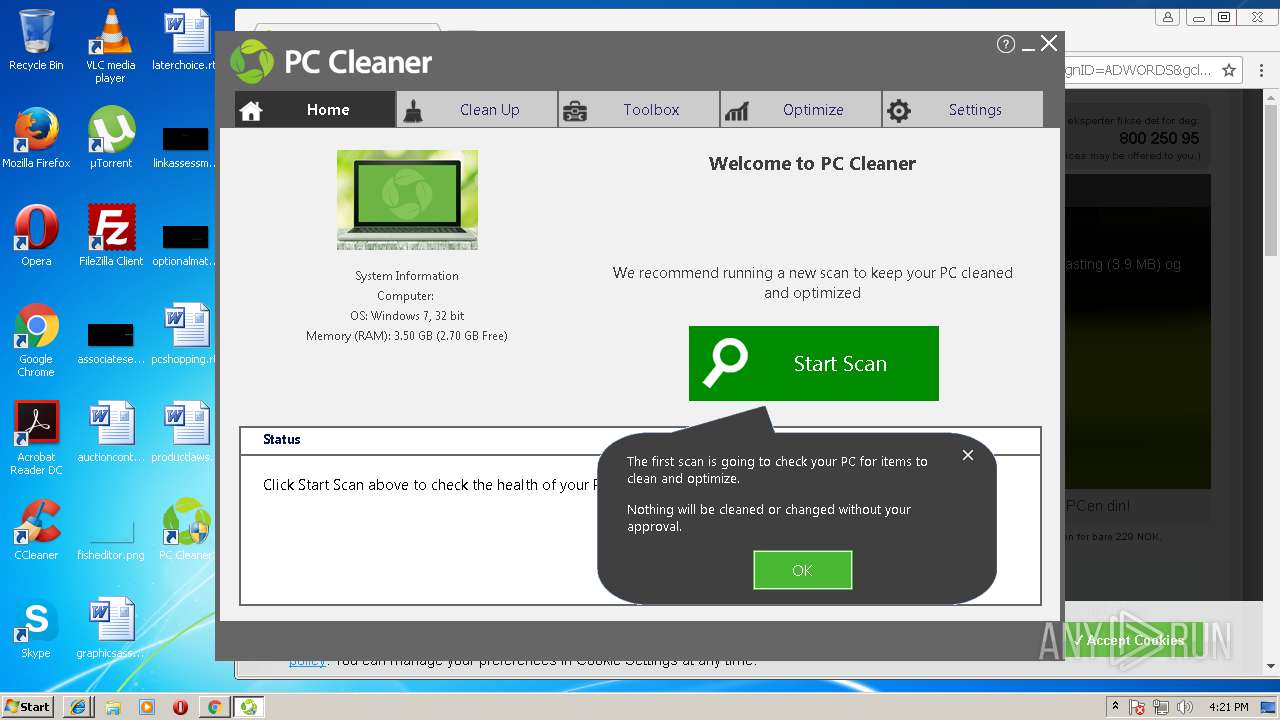1280x720 pixels.
Task: Click the house icon on Home tab
Action: [x=251, y=111]
